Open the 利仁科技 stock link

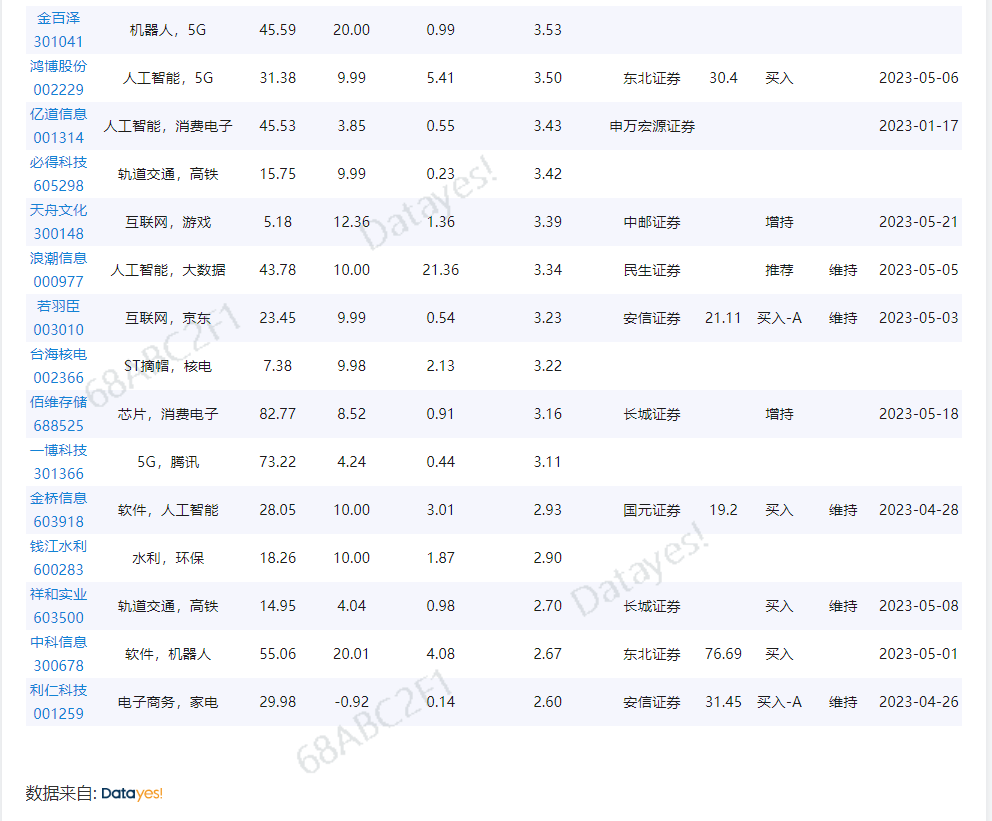click(58, 691)
